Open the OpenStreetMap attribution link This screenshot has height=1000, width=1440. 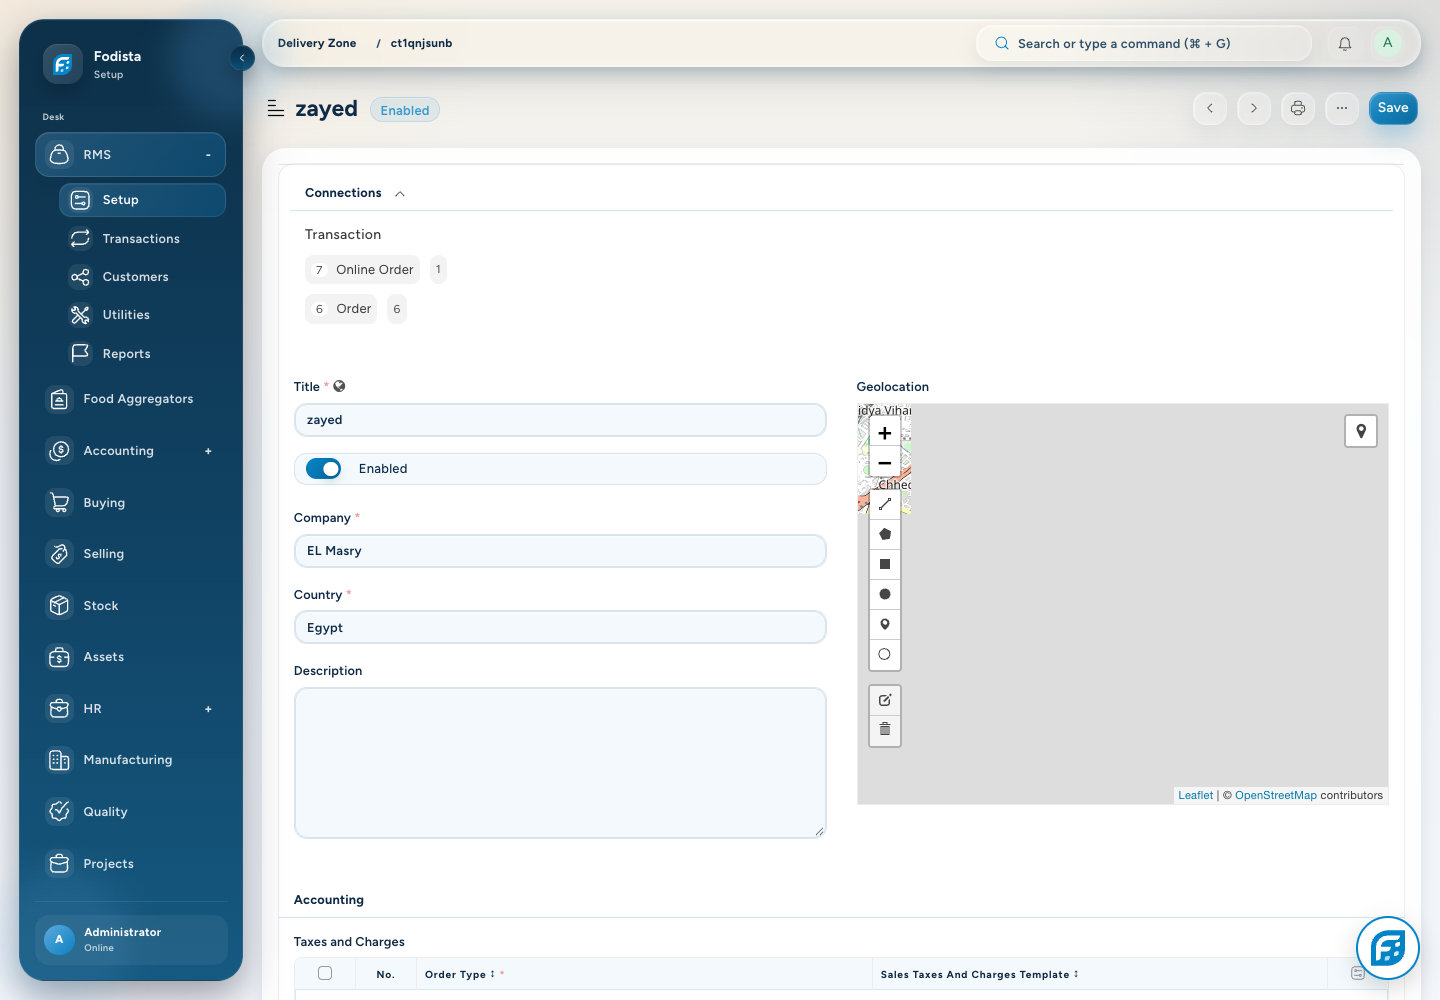coord(1276,796)
